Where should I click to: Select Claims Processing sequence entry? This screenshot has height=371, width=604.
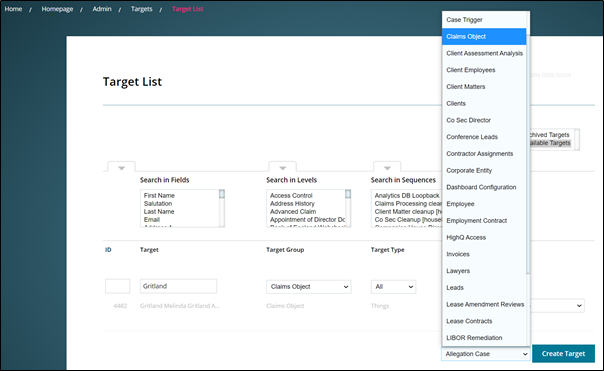click(408, 204)
